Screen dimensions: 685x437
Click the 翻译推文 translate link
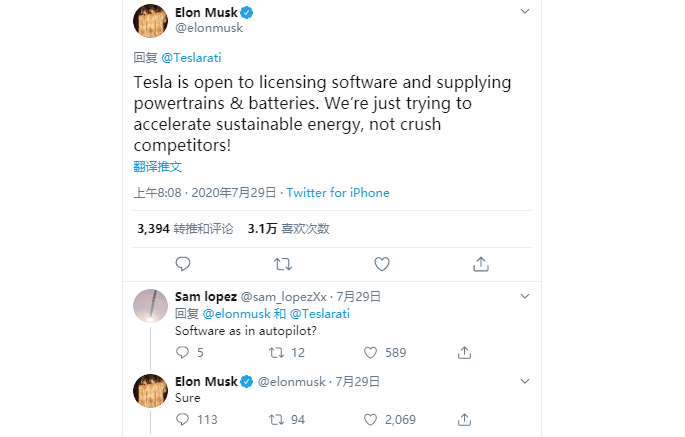tap(158, 166)
